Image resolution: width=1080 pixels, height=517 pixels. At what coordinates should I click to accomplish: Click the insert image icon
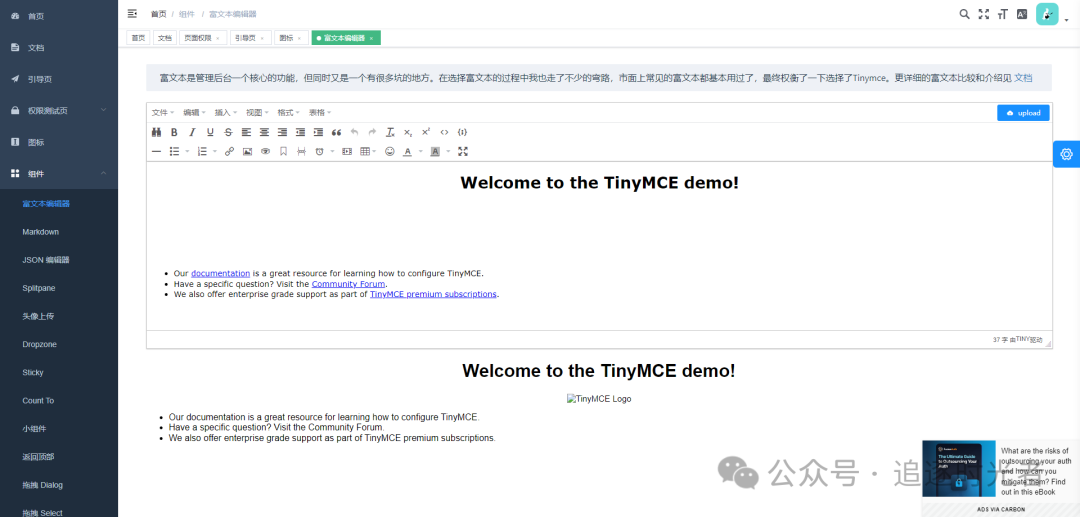pyautogui.click(x=247, y=152)
